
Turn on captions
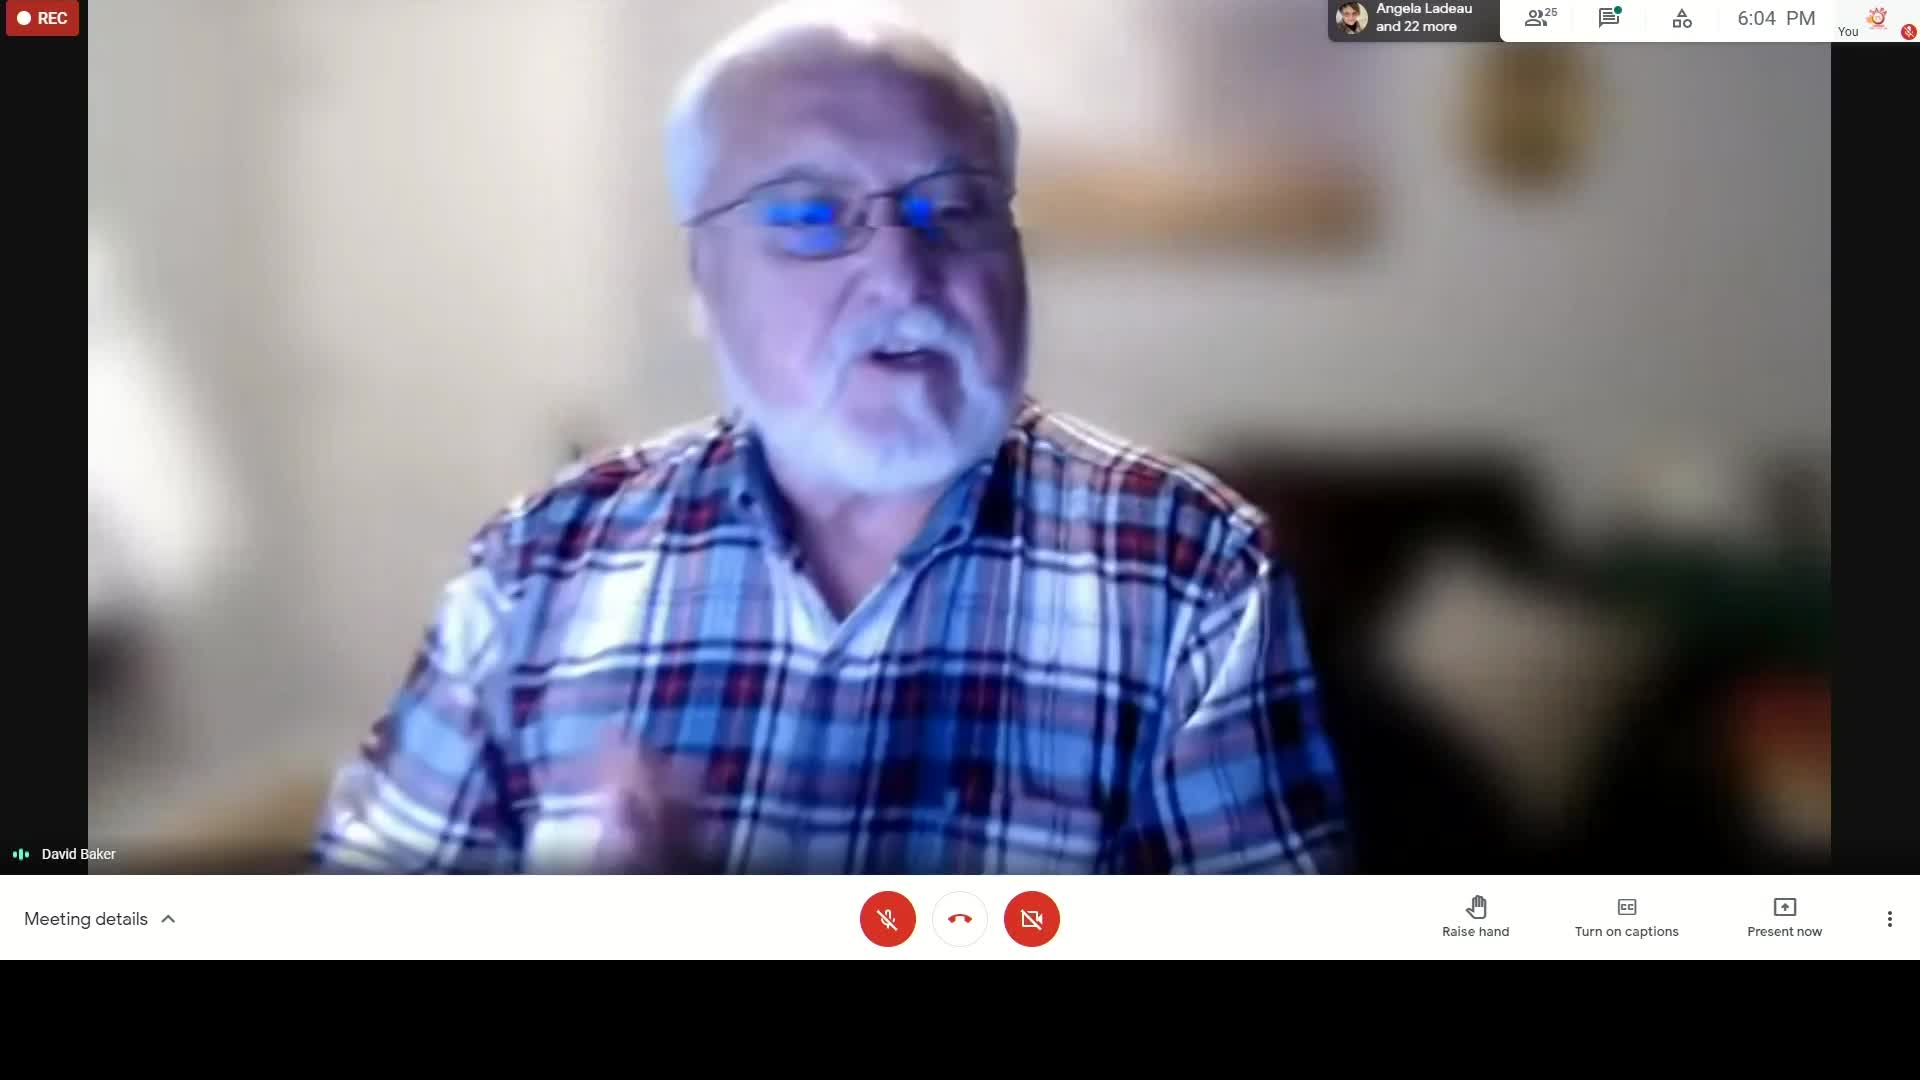tap(1626, 917)
